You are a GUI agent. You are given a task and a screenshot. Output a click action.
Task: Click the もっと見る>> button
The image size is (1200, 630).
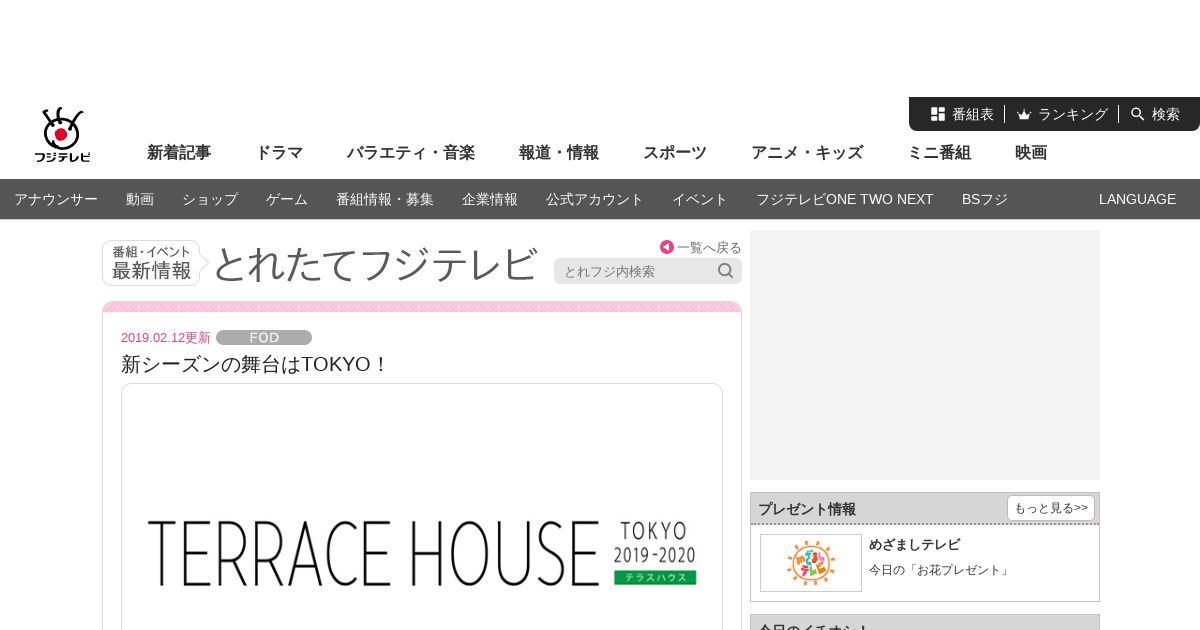(x=1051, y=508)
